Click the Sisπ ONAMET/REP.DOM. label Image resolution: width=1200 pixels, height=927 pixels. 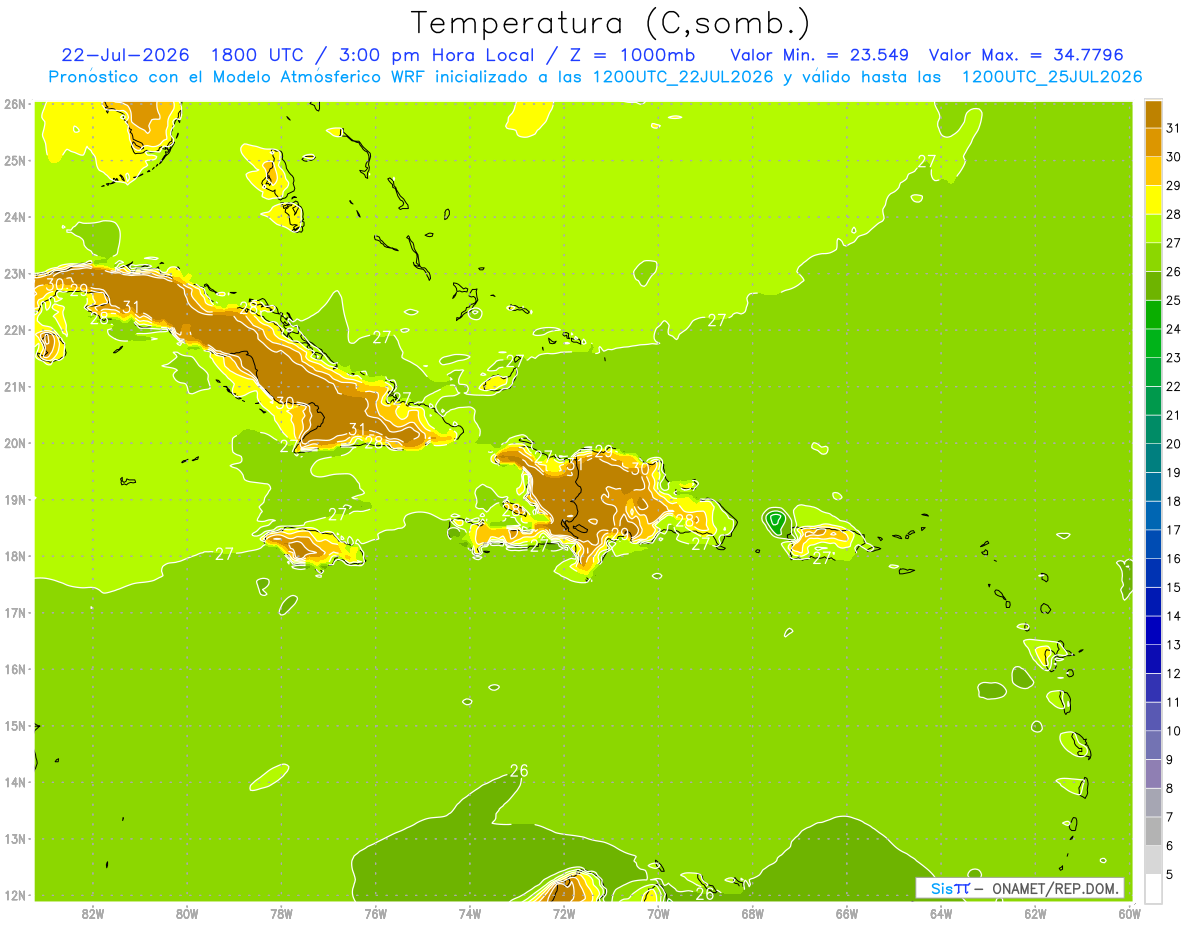tap(1020, 888)
